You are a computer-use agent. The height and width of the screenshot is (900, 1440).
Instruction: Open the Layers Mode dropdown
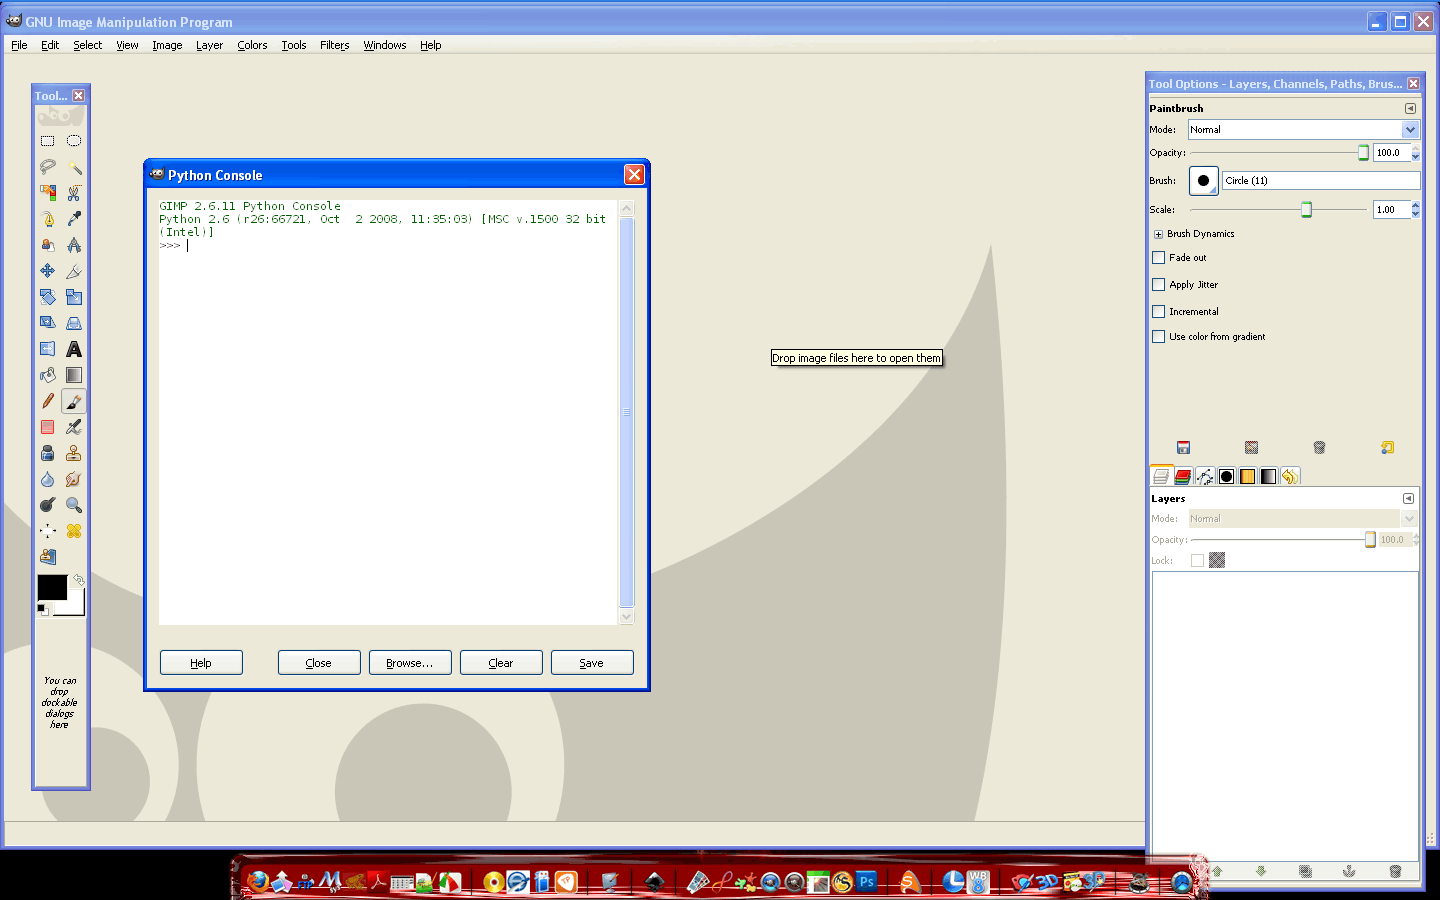coord(1303,519)
